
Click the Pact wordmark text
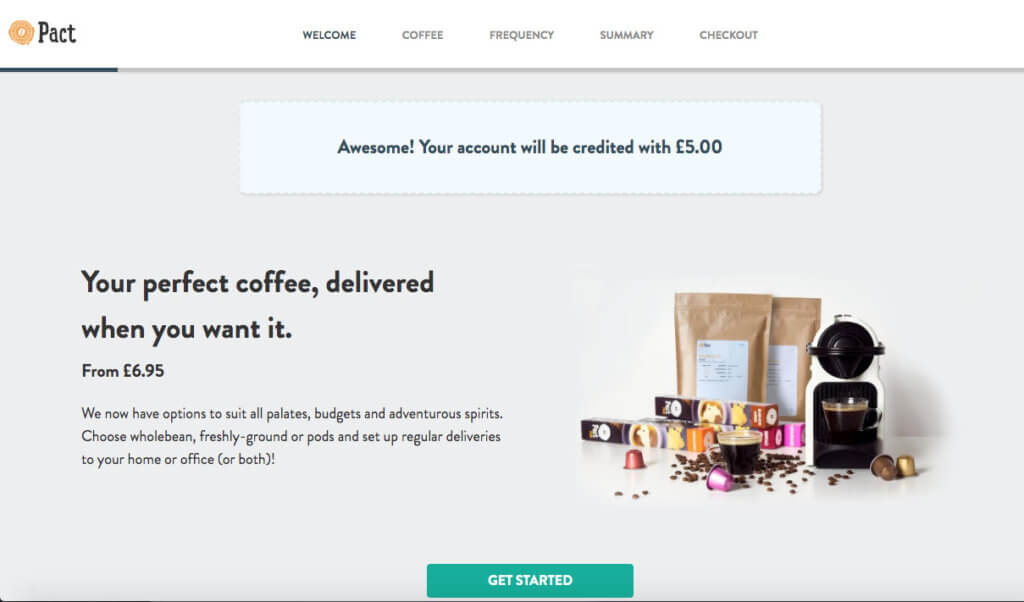click(x=57, y=33)
